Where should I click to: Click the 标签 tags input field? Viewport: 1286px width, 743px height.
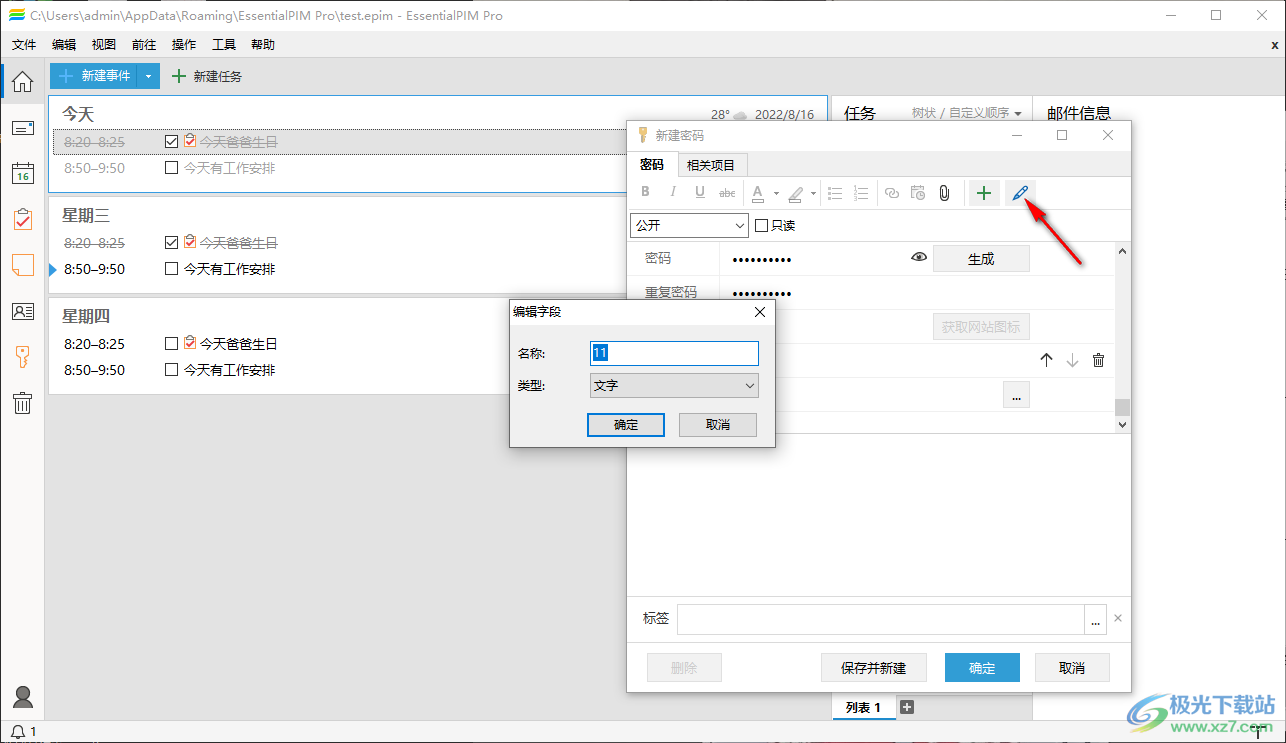(881, 619)
